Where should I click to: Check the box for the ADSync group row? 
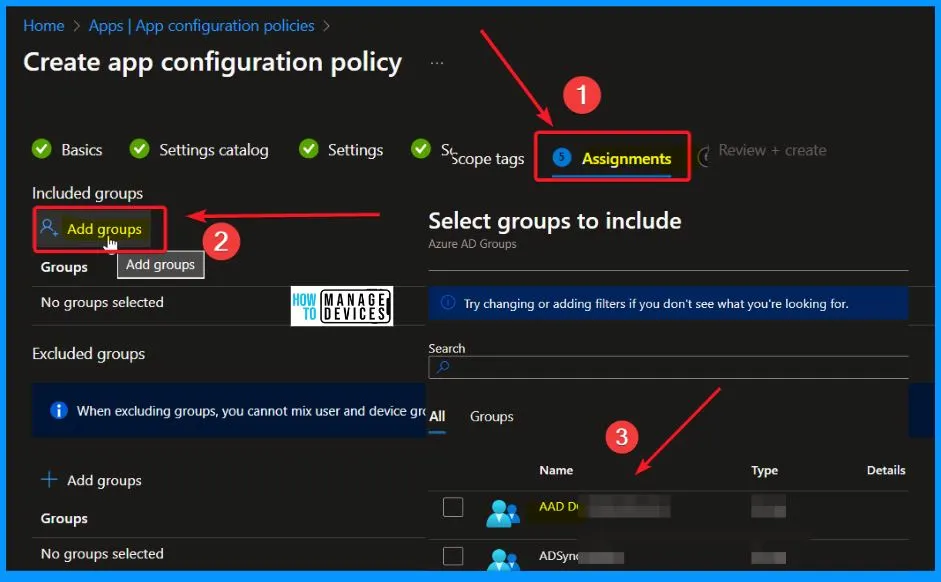tap(453, 556)
